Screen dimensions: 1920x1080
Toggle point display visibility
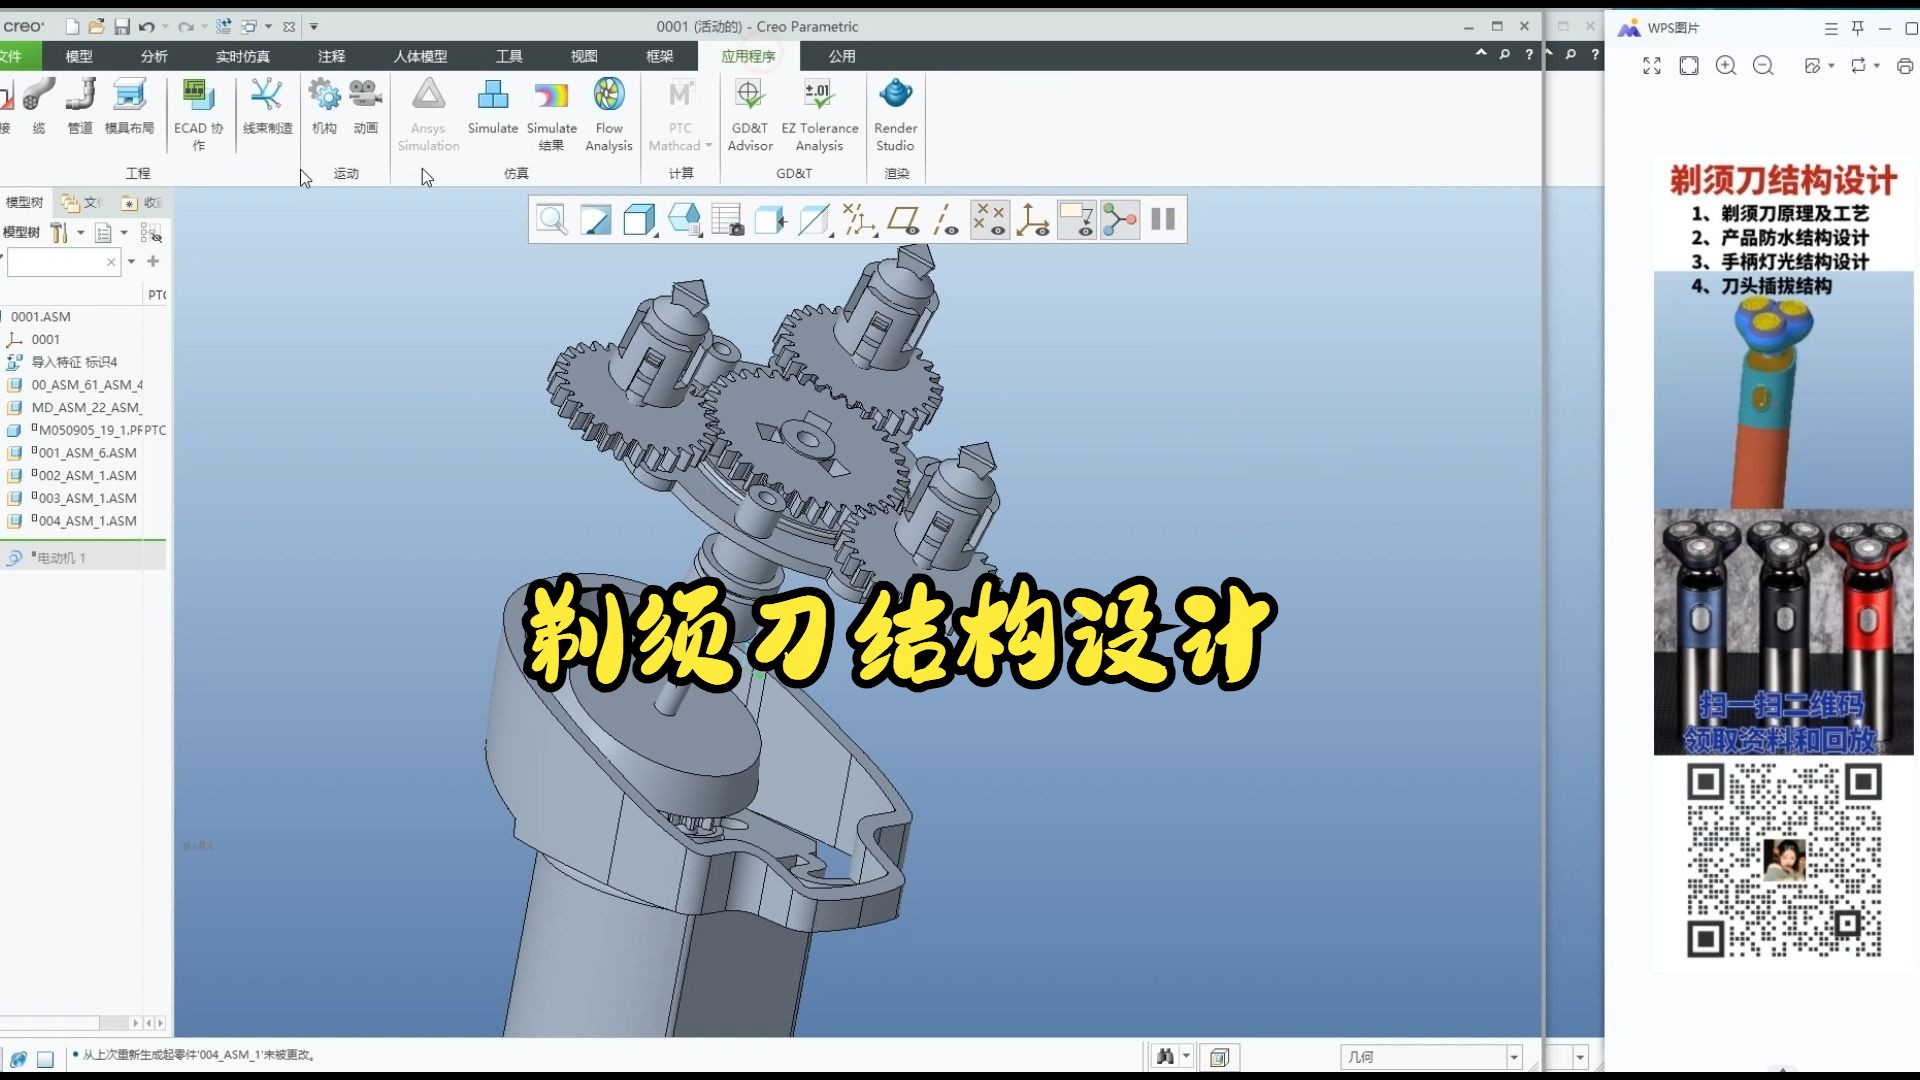(x=990, y=219)
